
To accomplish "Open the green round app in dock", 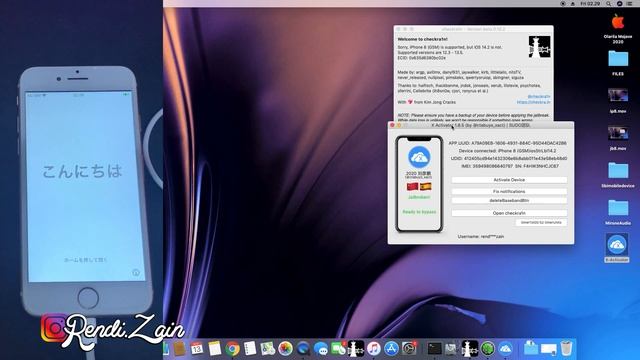I will pos(487,349).
